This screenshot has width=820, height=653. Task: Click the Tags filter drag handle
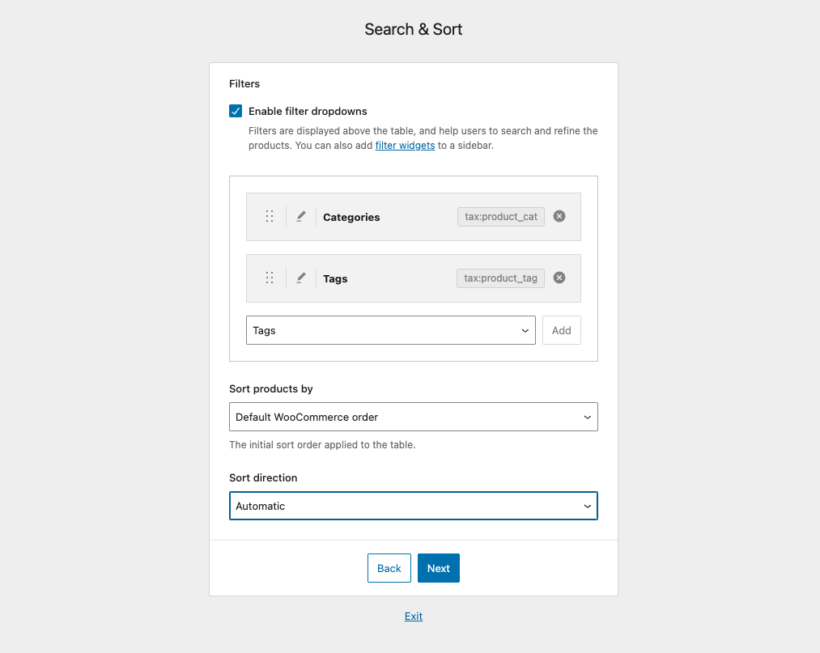(x=269, y=278)
